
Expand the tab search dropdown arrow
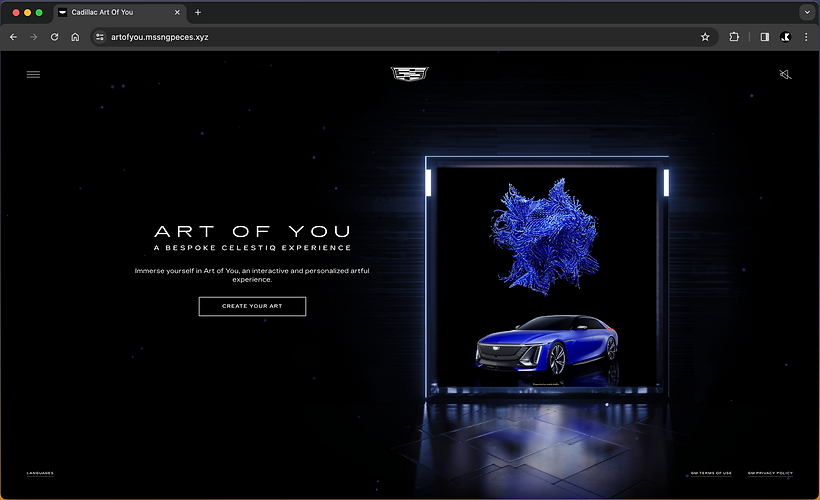point(807,13)
